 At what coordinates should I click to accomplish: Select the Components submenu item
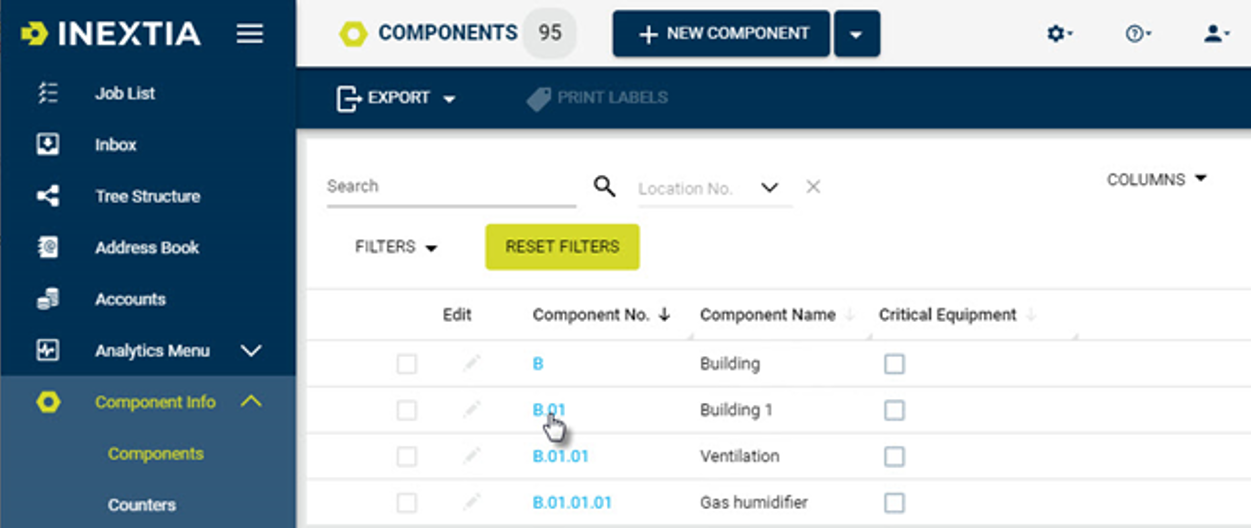156,454
